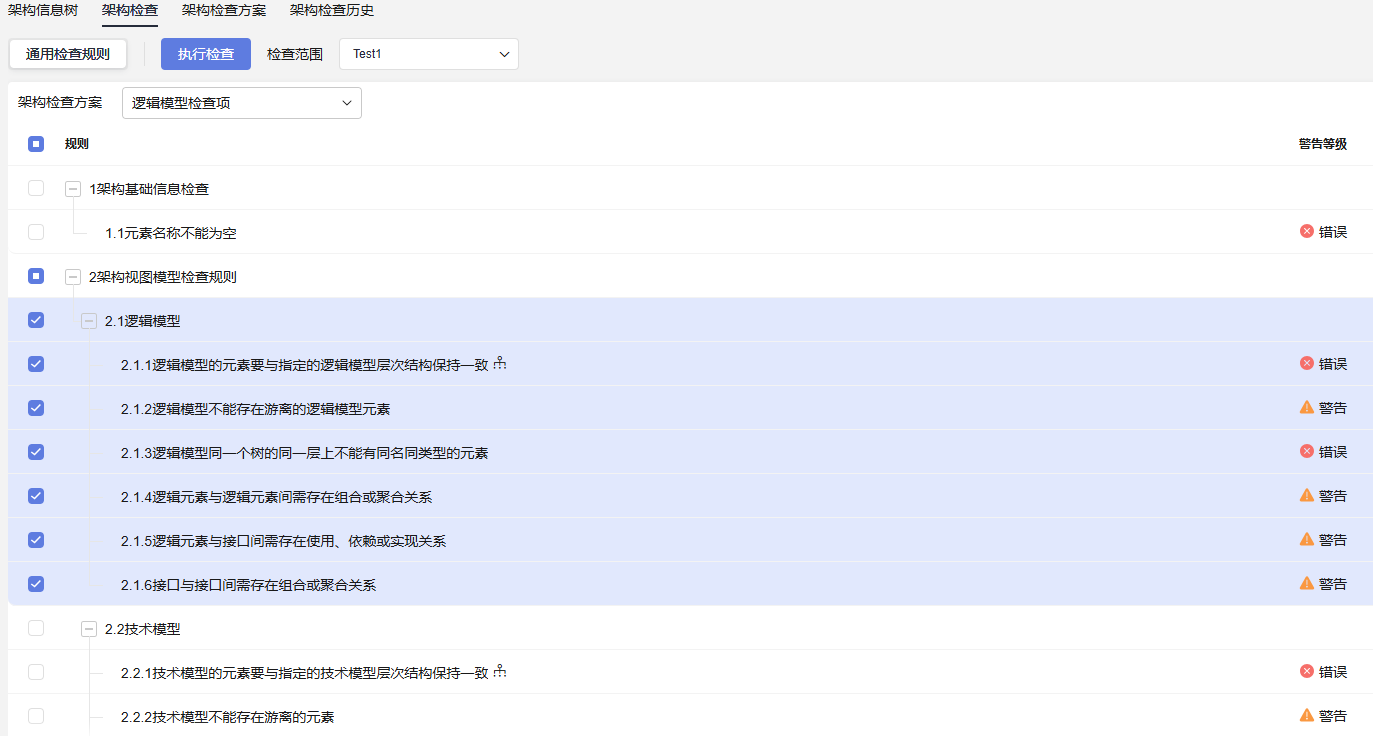Uncheck the checkbox for rule 2.1.2

point(36,408)
